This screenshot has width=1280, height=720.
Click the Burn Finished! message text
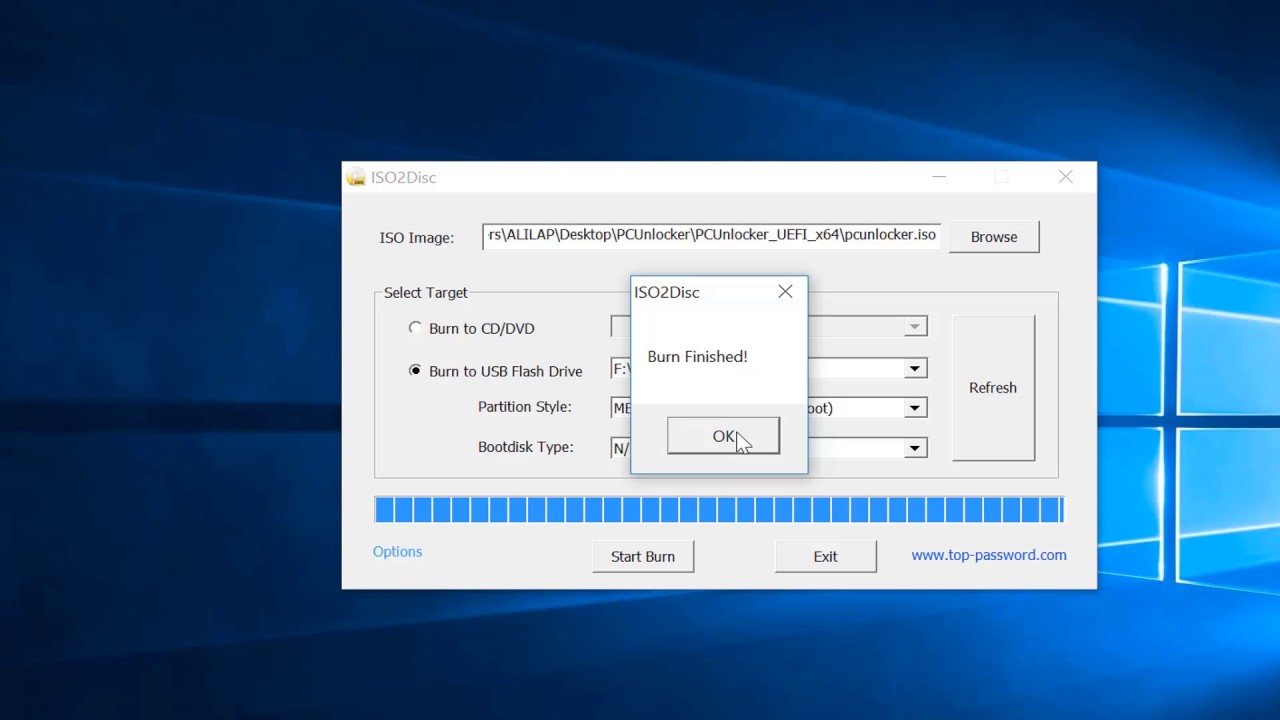coord(697,357)
